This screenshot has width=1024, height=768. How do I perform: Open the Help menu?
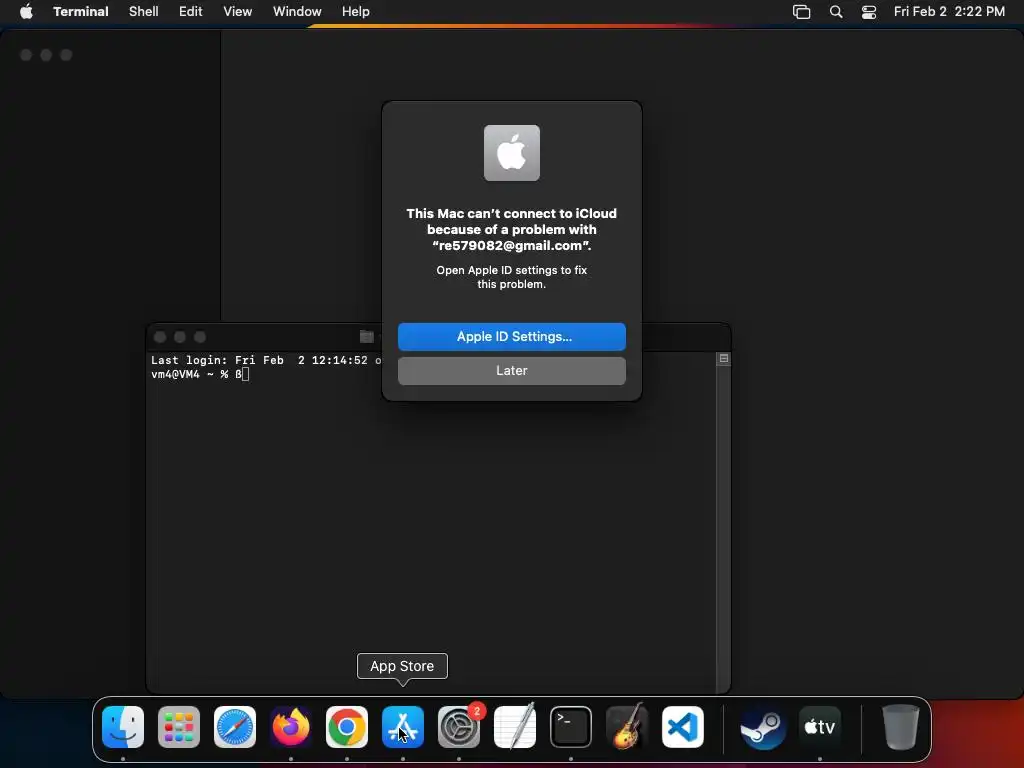click(356, 11)
